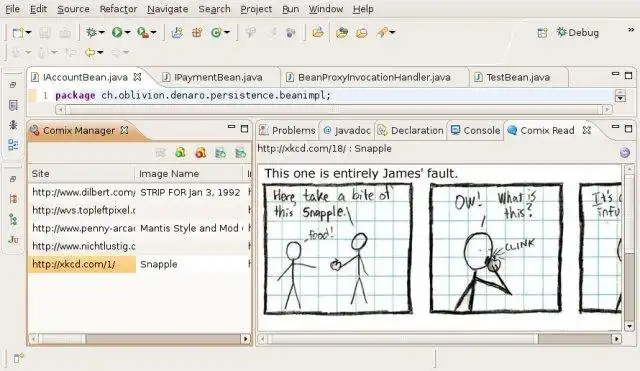The image size is (640, 371).
Task: Click the Open Type folder icon
Action: point(318,33)
